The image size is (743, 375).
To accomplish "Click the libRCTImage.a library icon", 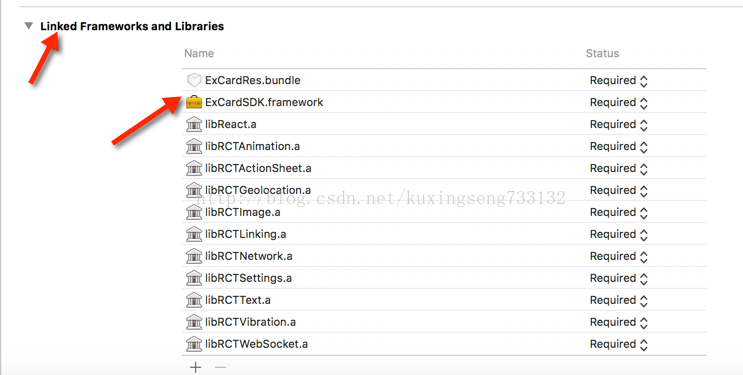I will [x=194, y=212].
